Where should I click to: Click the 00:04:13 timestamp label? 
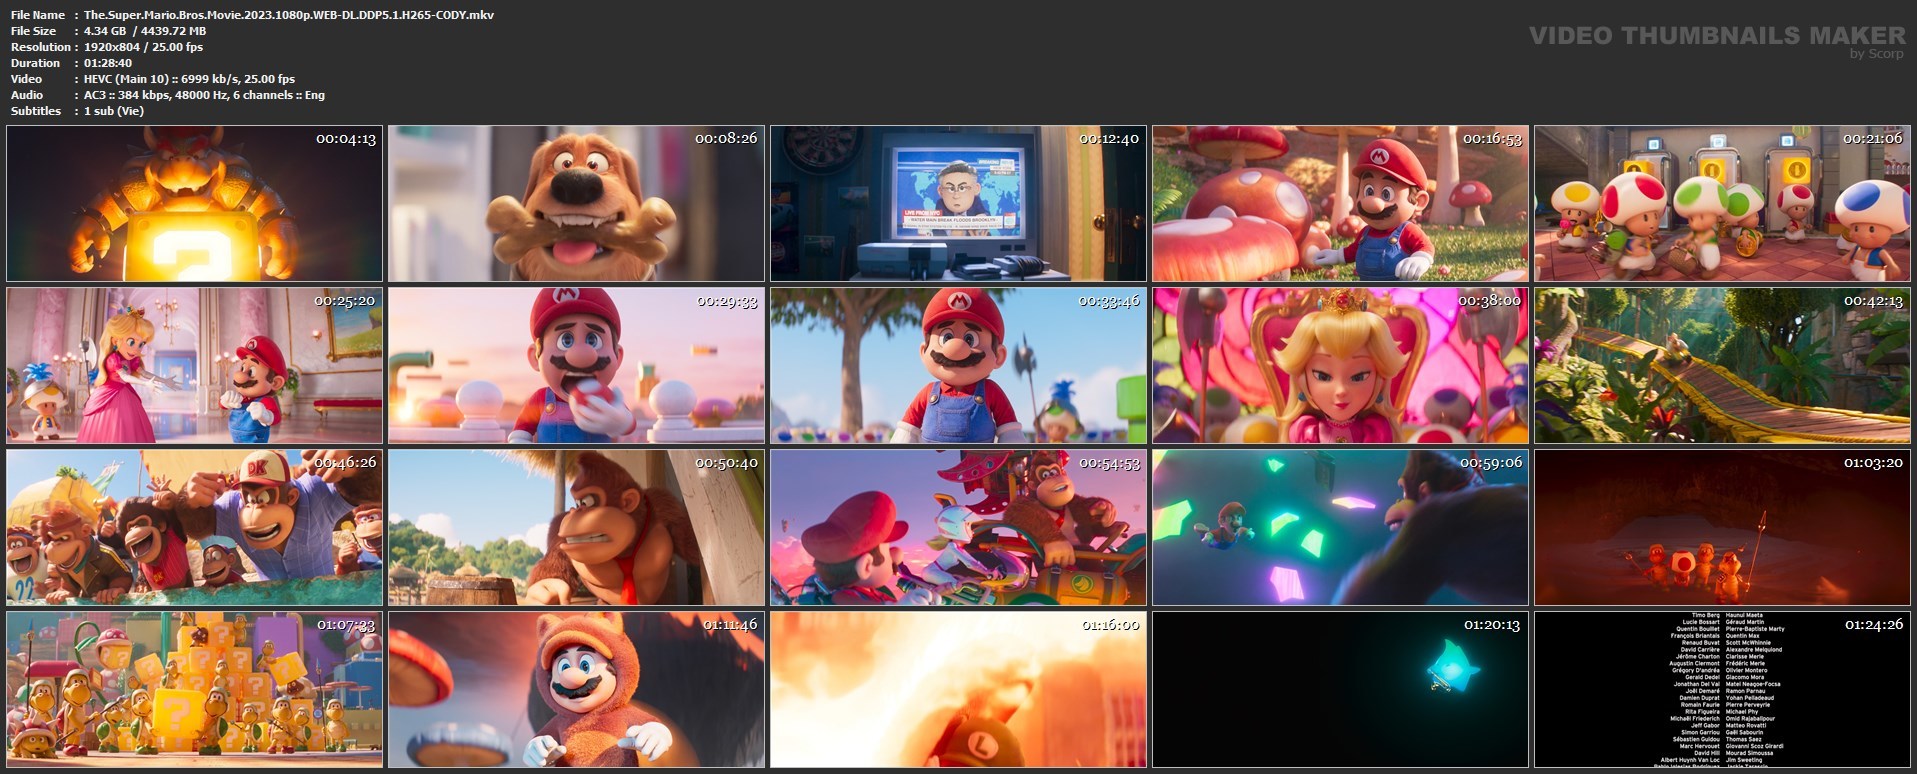[x=346, y=139]
